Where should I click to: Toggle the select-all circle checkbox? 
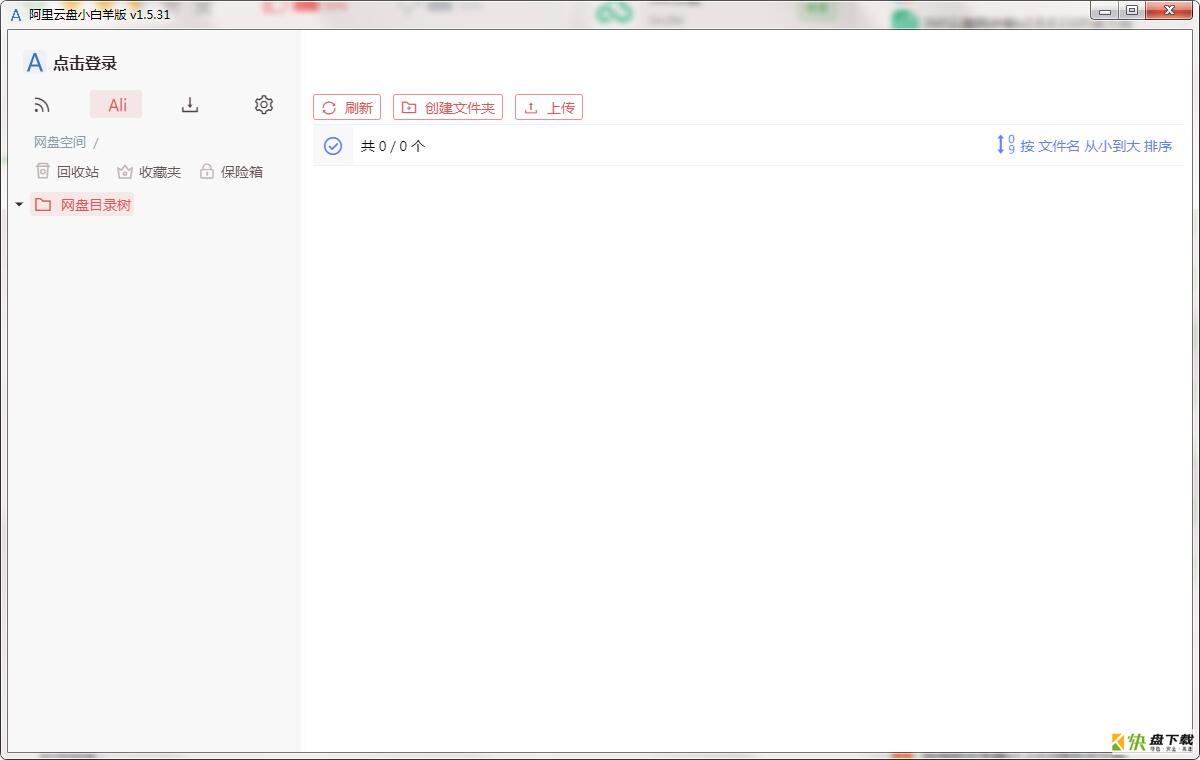pyautogui.click(x=333, y=146)
